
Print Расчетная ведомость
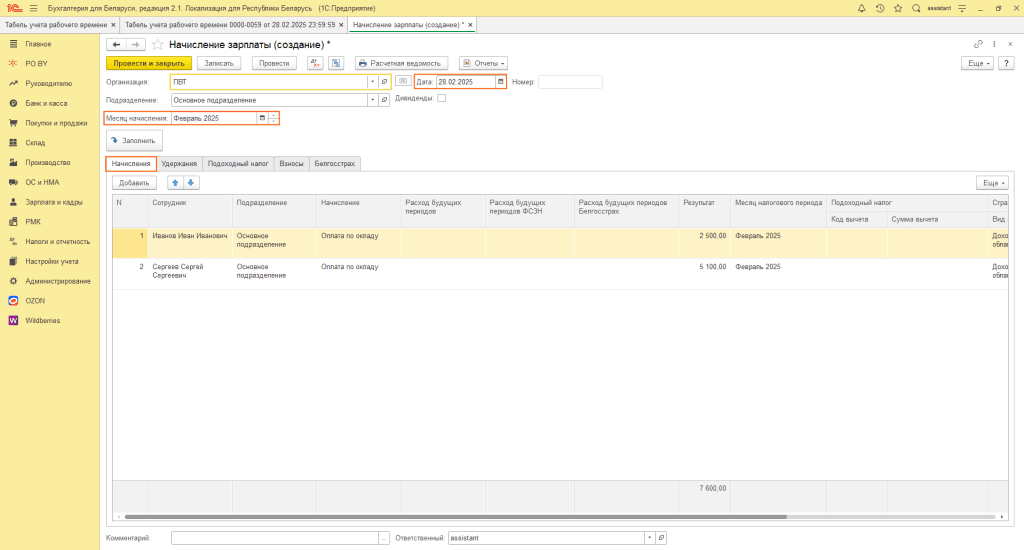click(401, 63)
